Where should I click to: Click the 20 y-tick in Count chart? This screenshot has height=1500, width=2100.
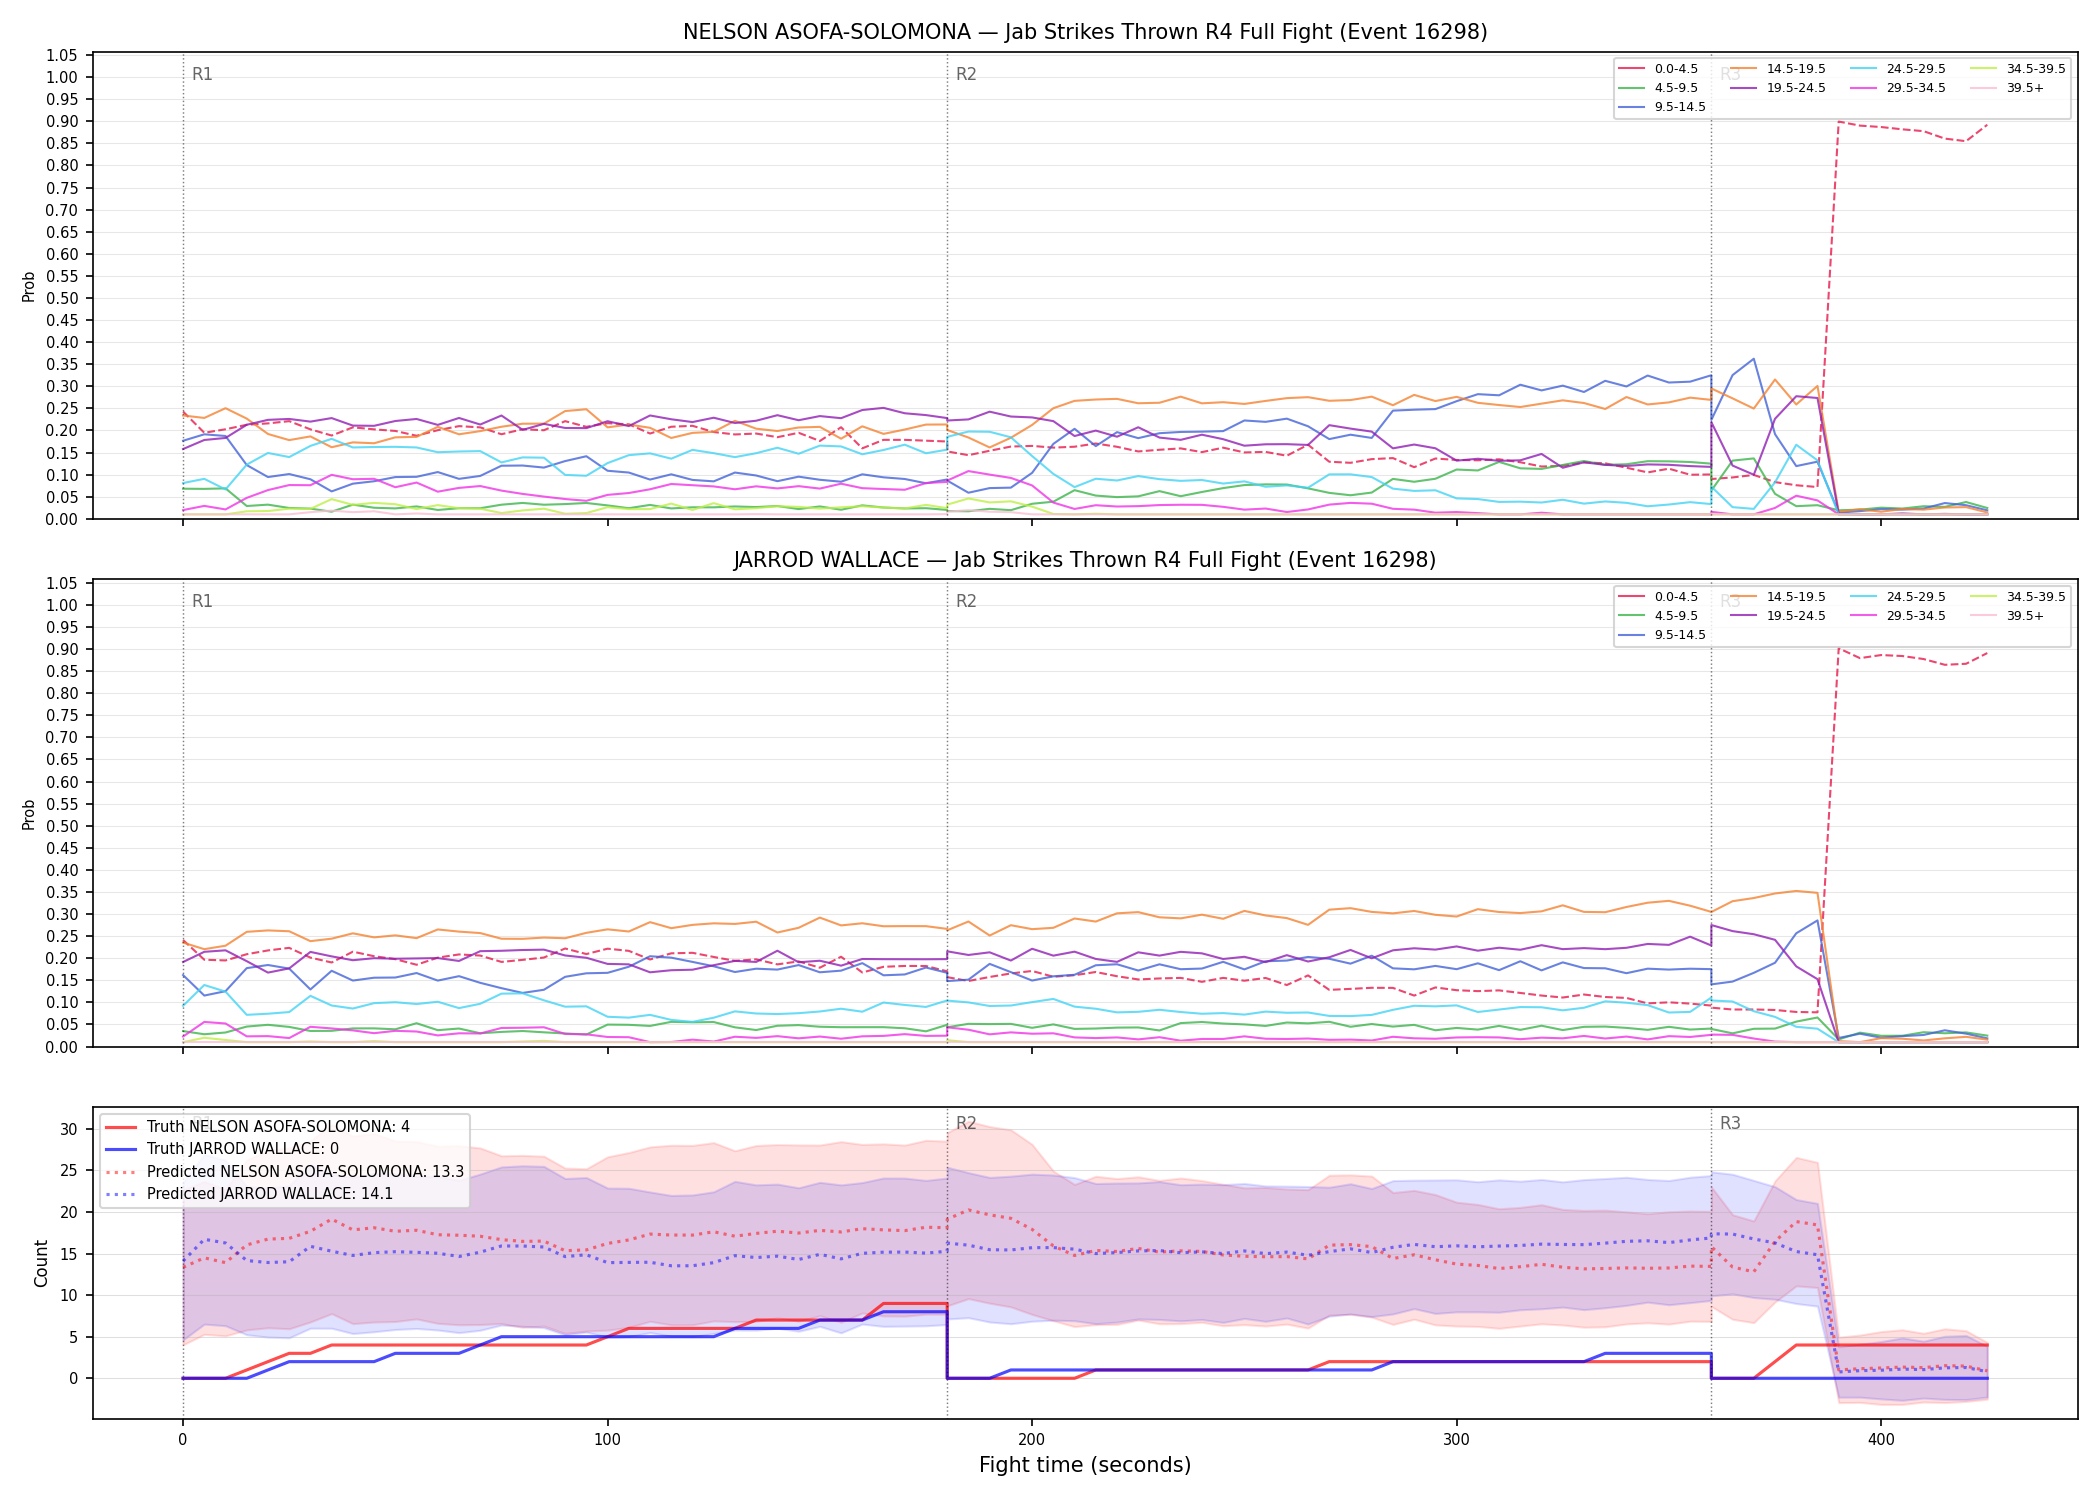(x=68, y=1212)
